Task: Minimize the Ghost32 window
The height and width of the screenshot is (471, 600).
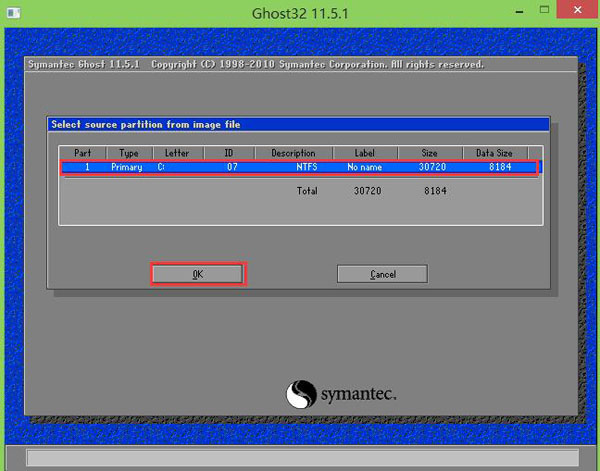Action: click(x=519, y=11)
